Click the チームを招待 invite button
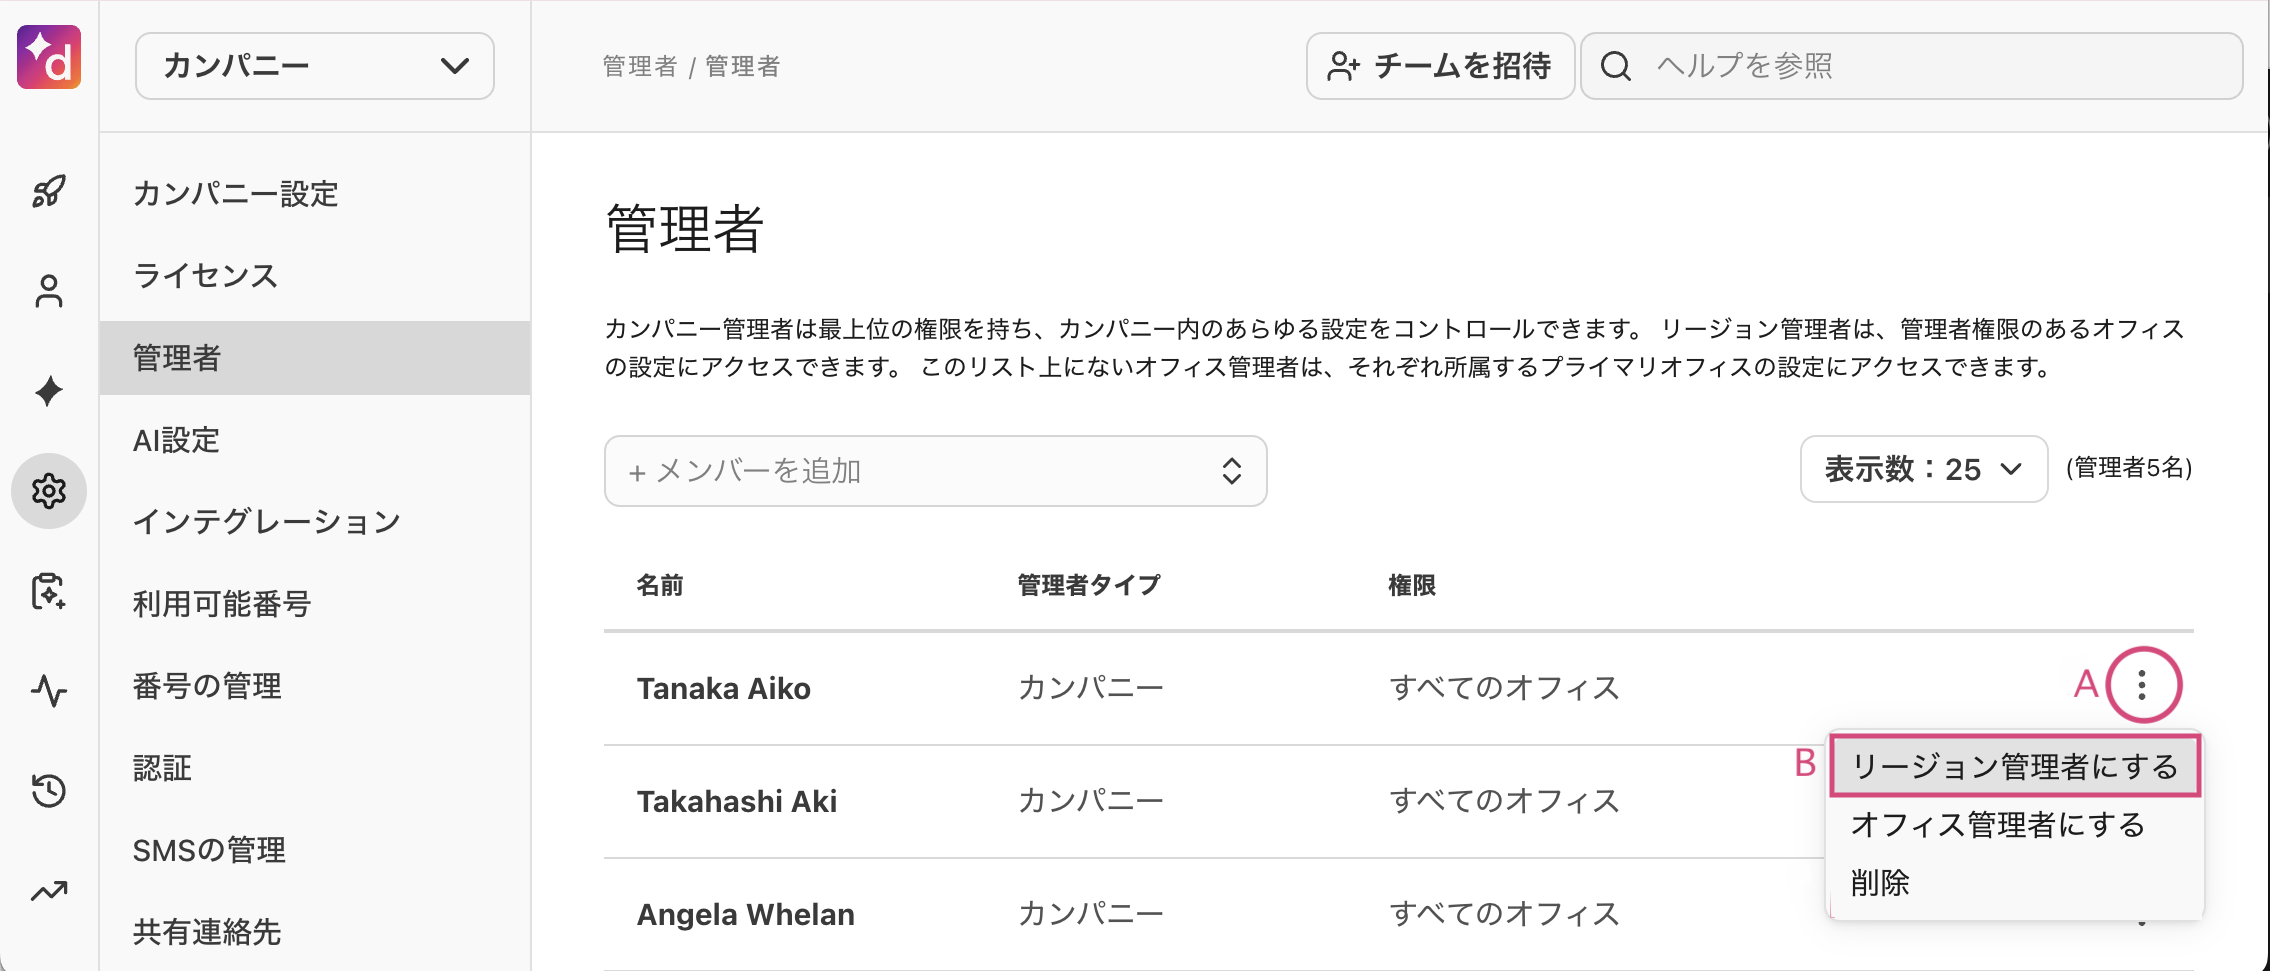This screenshot has height=971, width=2270. pos(1440,66)
